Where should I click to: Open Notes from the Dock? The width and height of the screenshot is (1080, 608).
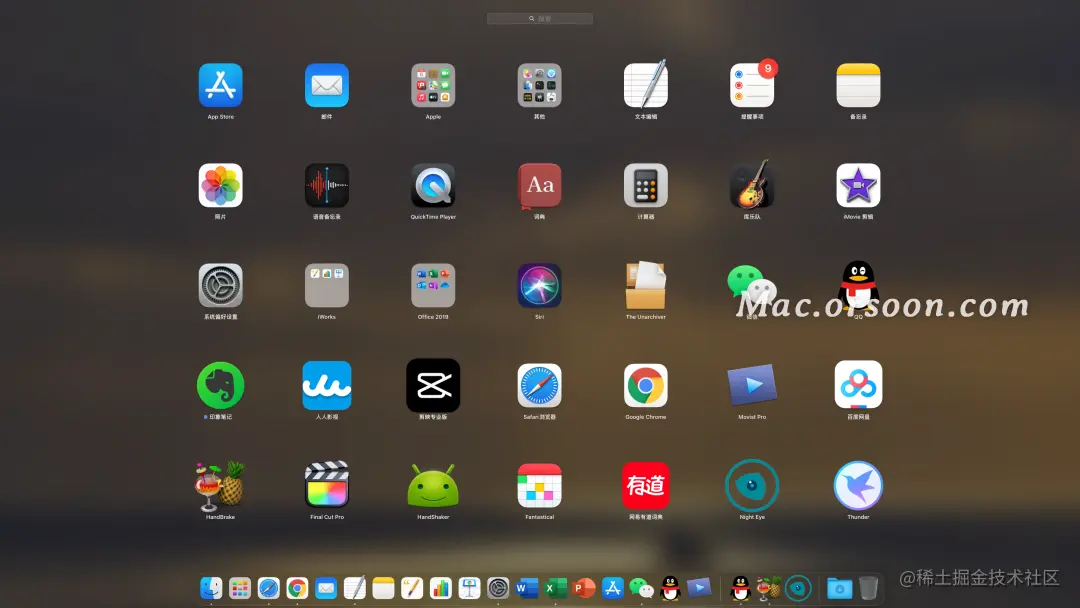point(383,588)
